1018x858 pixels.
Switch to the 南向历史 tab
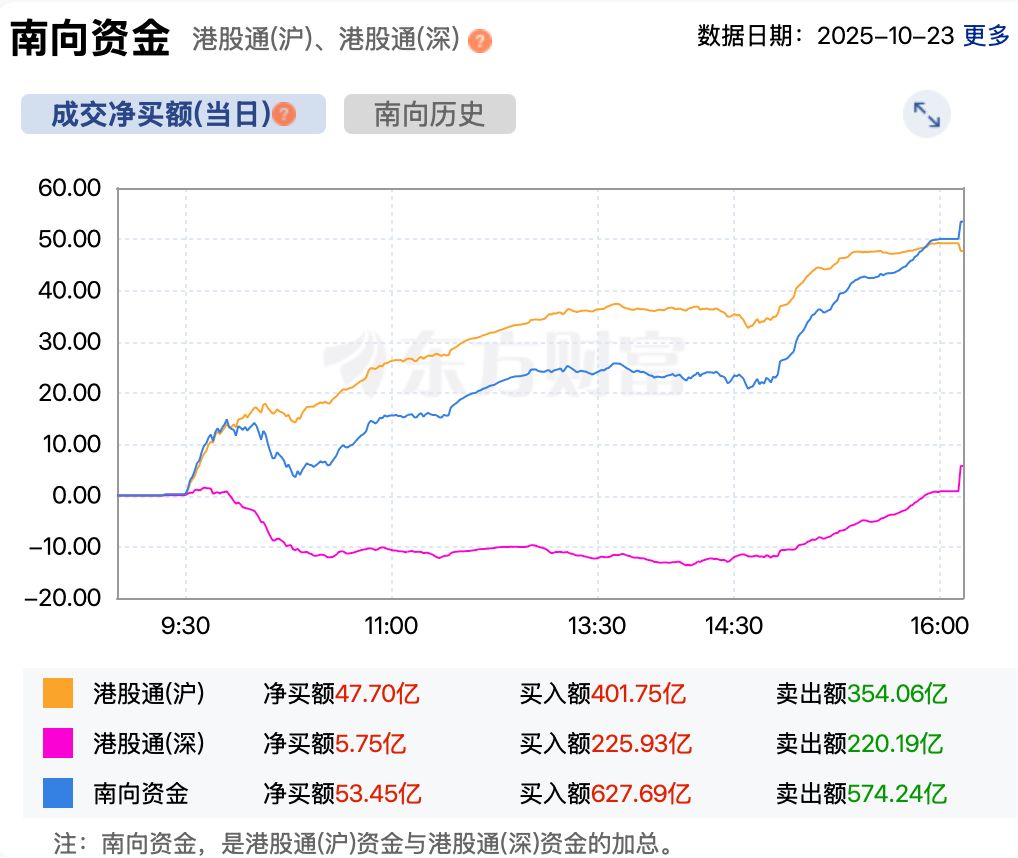point(429,114)
